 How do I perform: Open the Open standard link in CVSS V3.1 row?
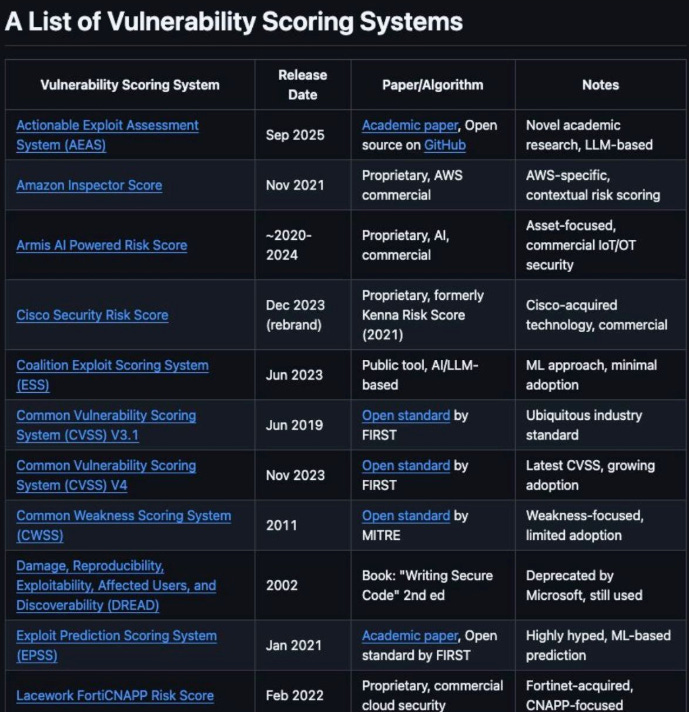tap(406, 415)
